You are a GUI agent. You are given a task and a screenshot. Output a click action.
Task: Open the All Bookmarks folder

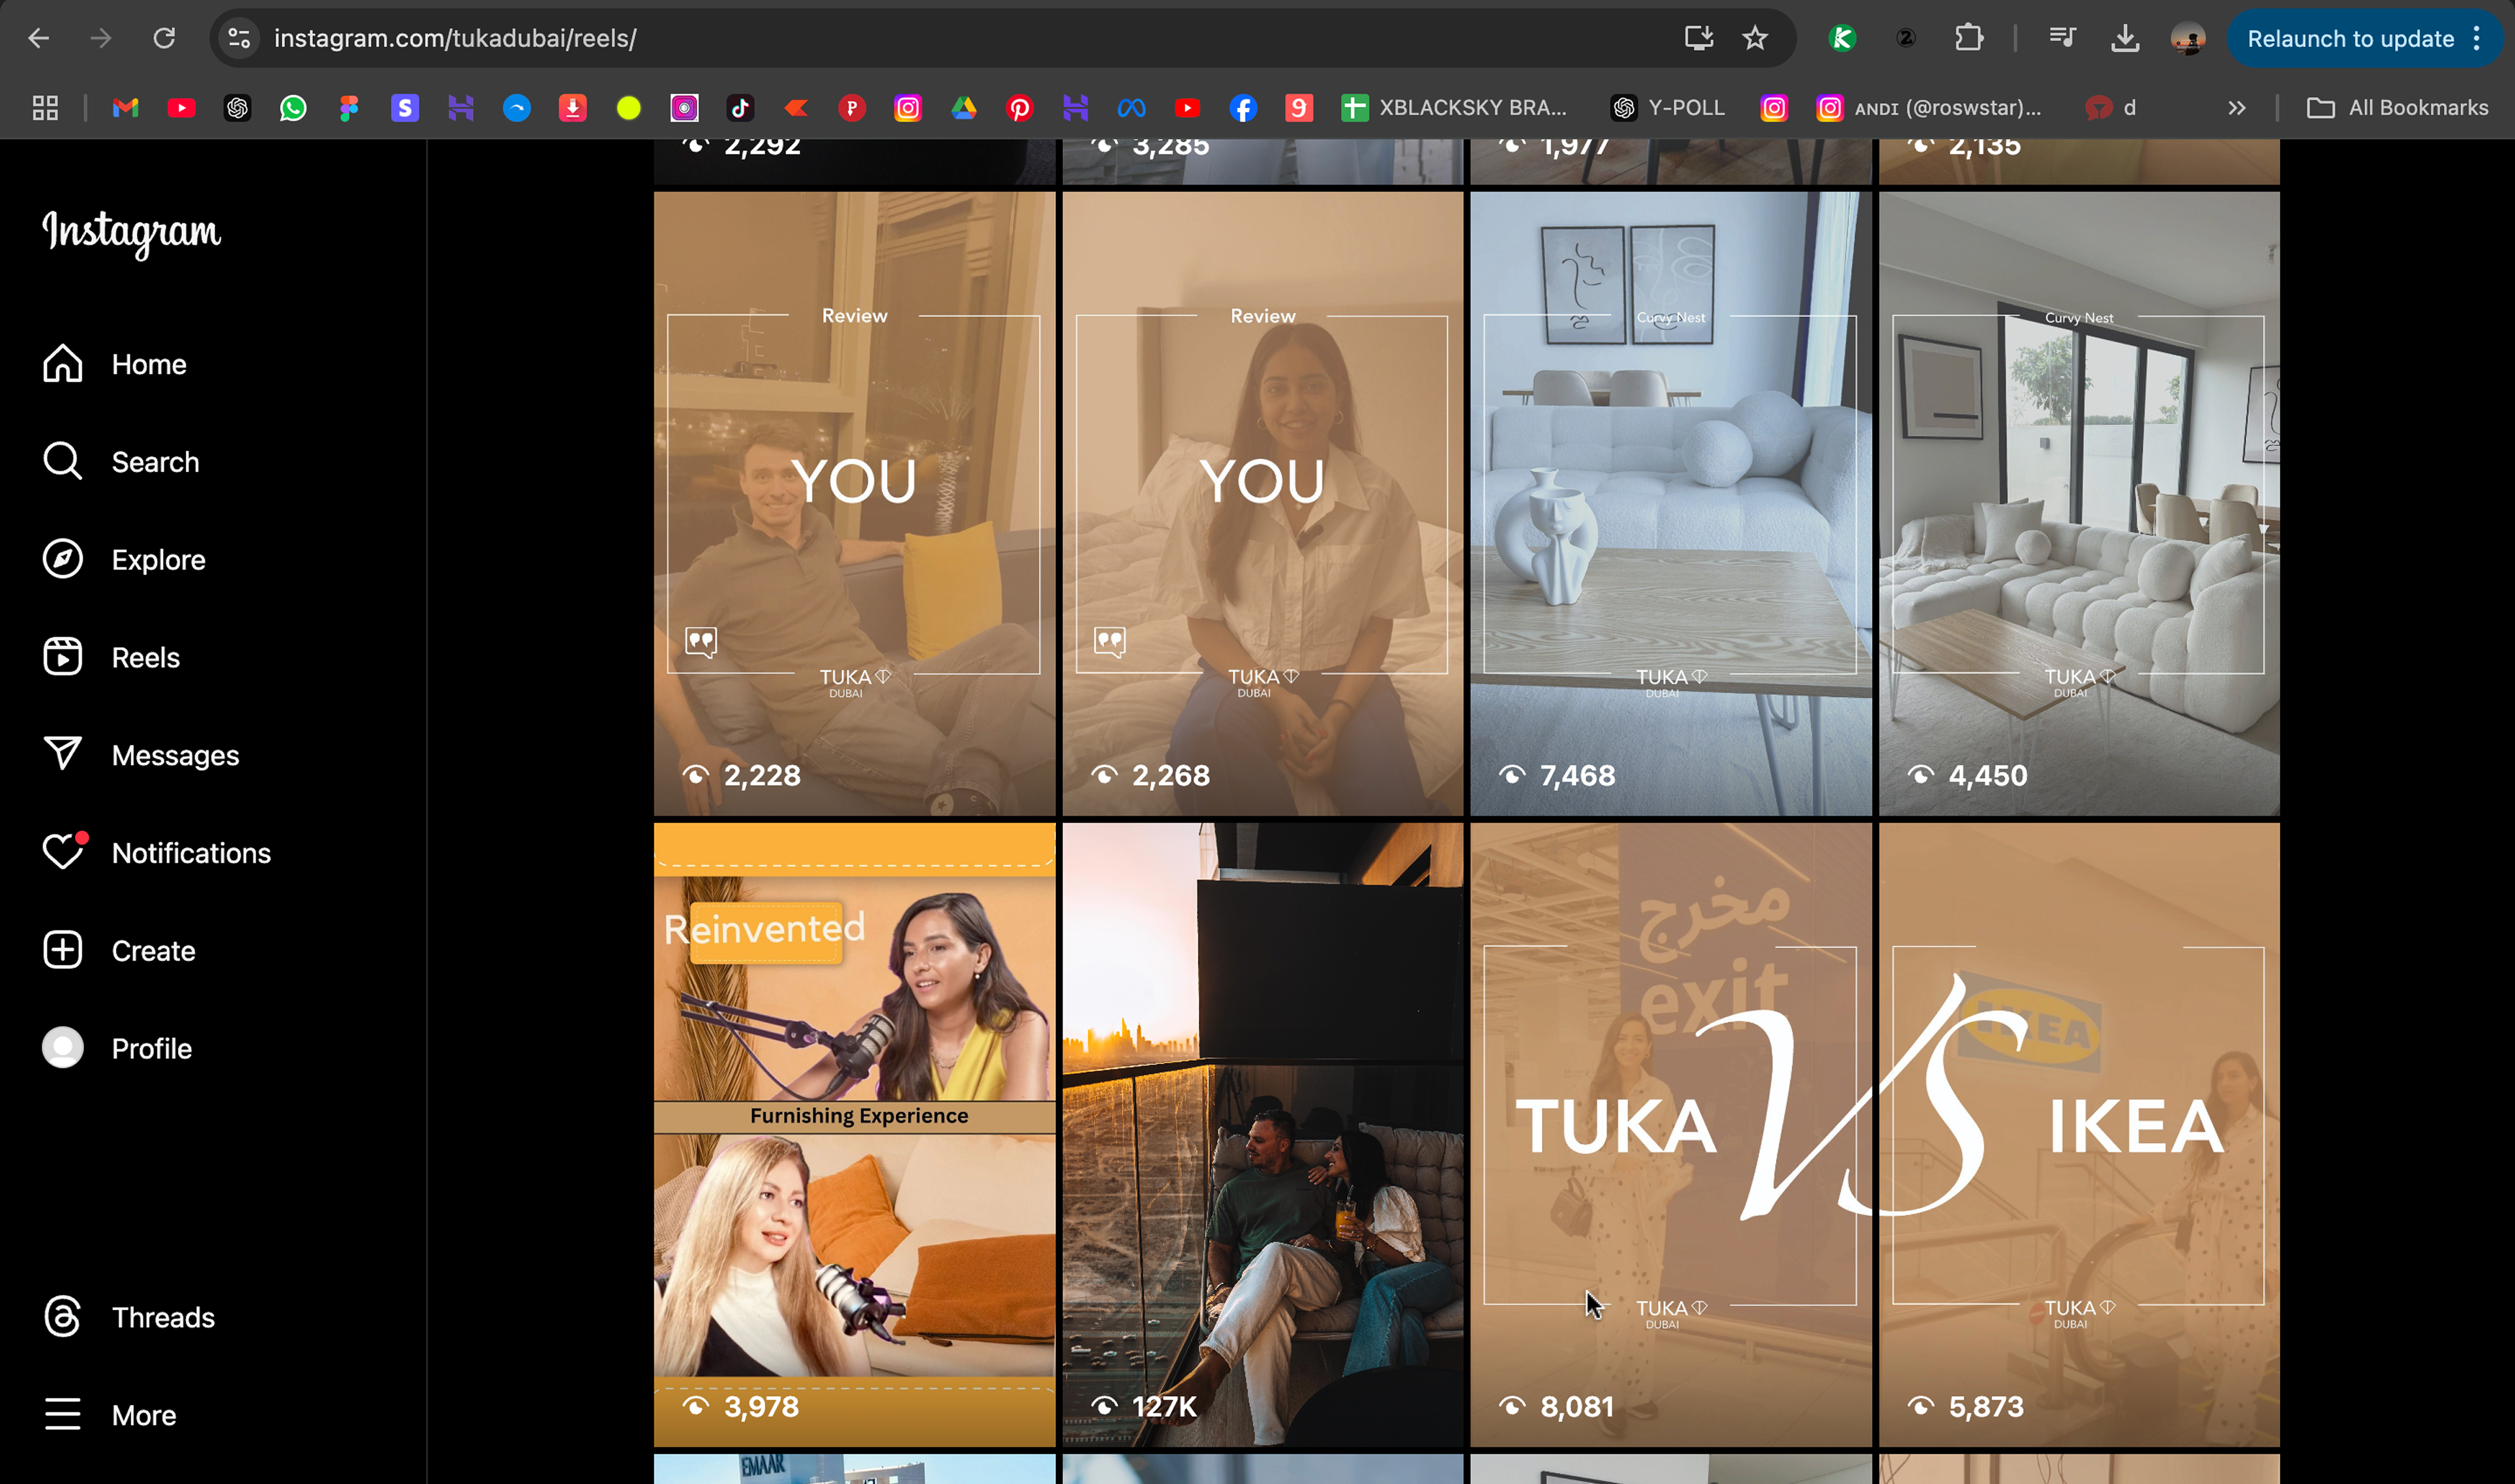click(2398, 108)
